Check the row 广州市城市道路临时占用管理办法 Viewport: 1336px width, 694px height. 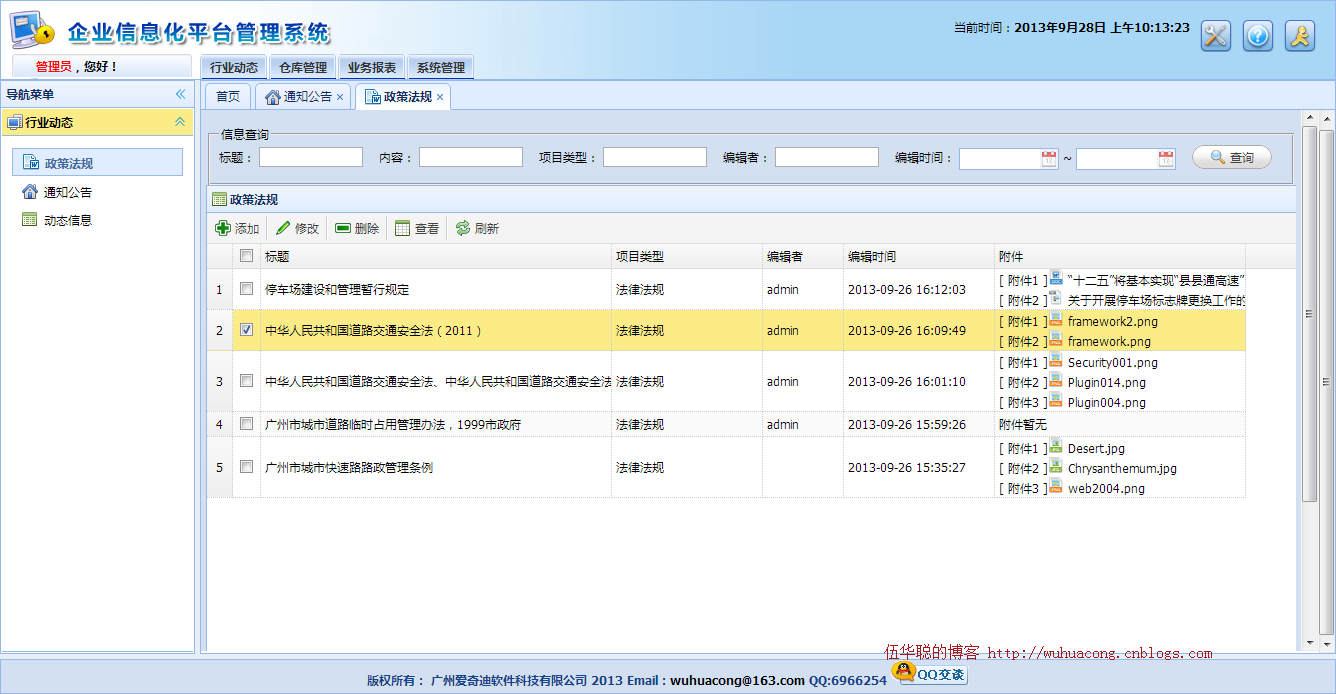[x=246, y=424]
